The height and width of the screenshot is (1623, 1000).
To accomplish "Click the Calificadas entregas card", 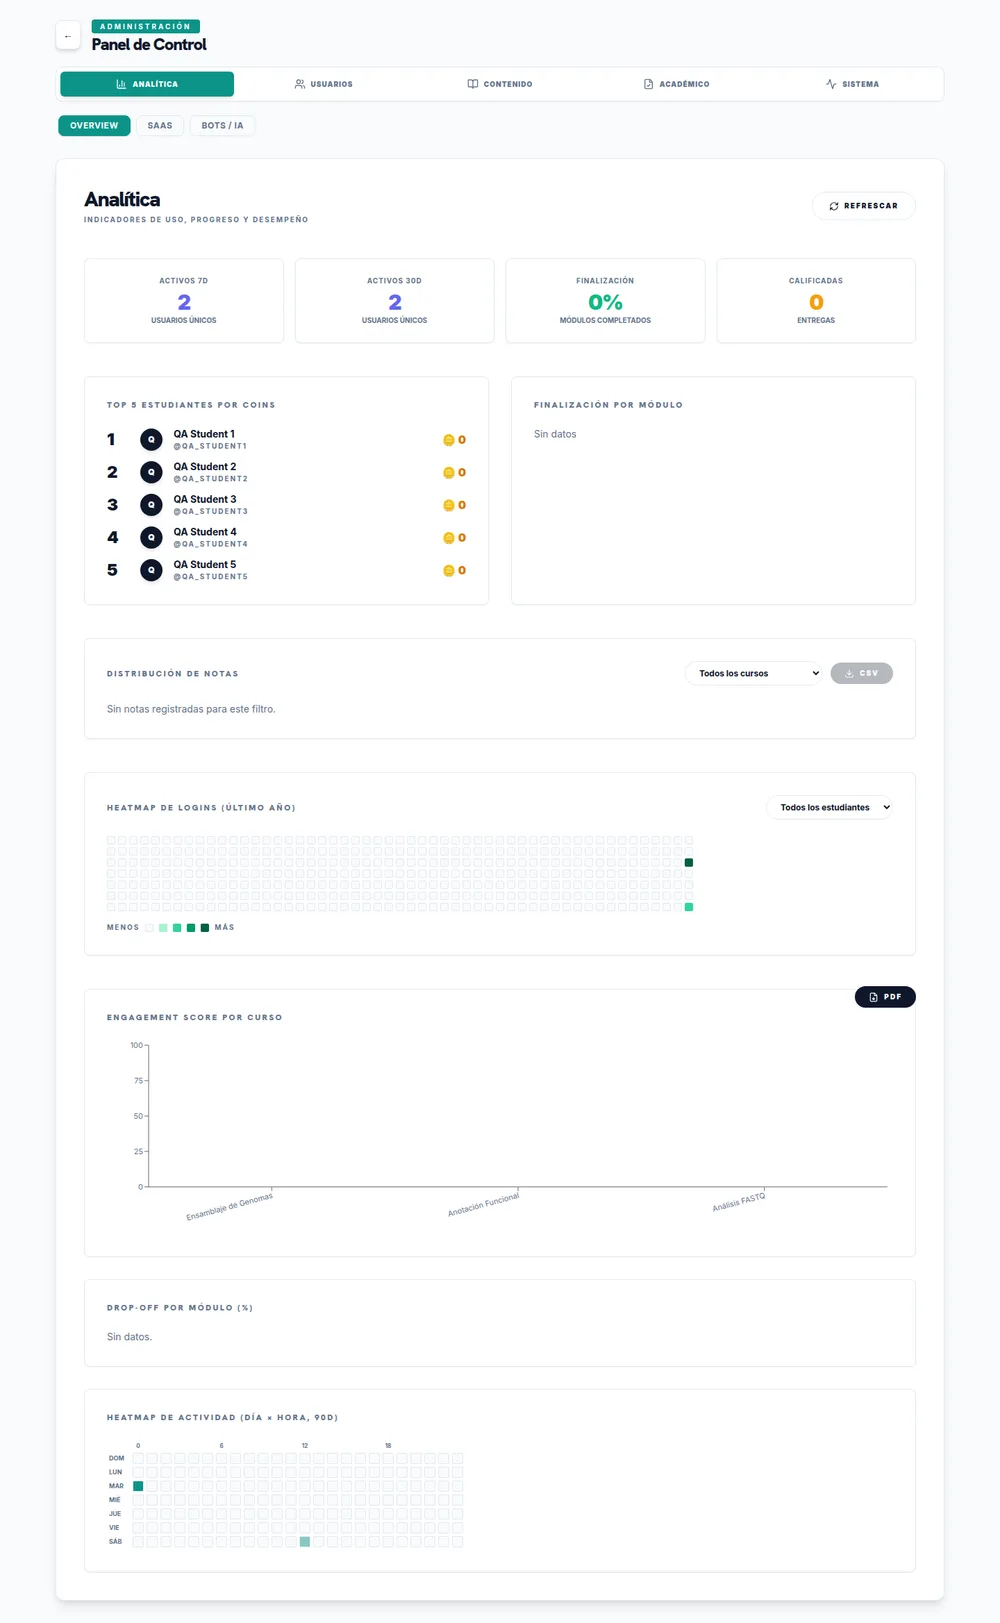I will (816, 301).
